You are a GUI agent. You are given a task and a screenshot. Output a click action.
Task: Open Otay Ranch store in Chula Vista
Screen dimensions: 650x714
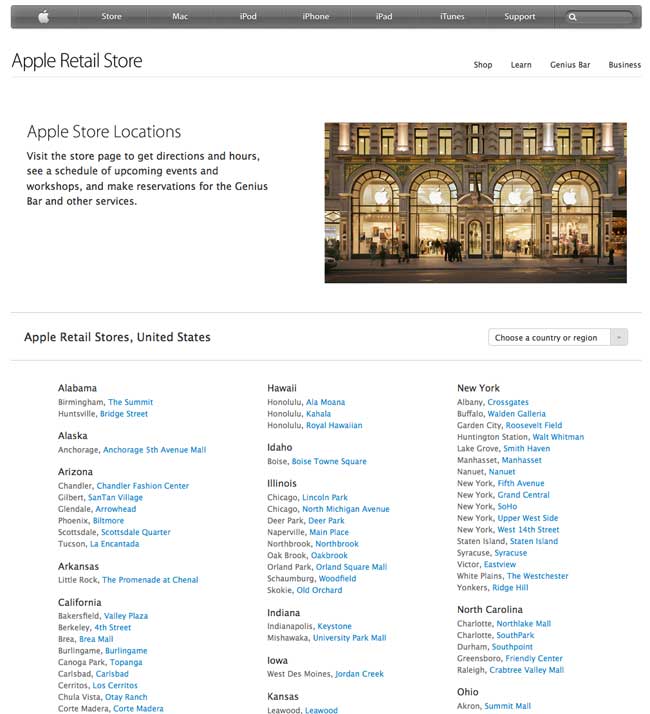(126, 697)
